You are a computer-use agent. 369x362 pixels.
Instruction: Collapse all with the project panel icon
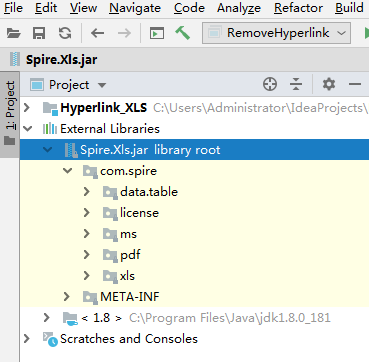(296, 84)
